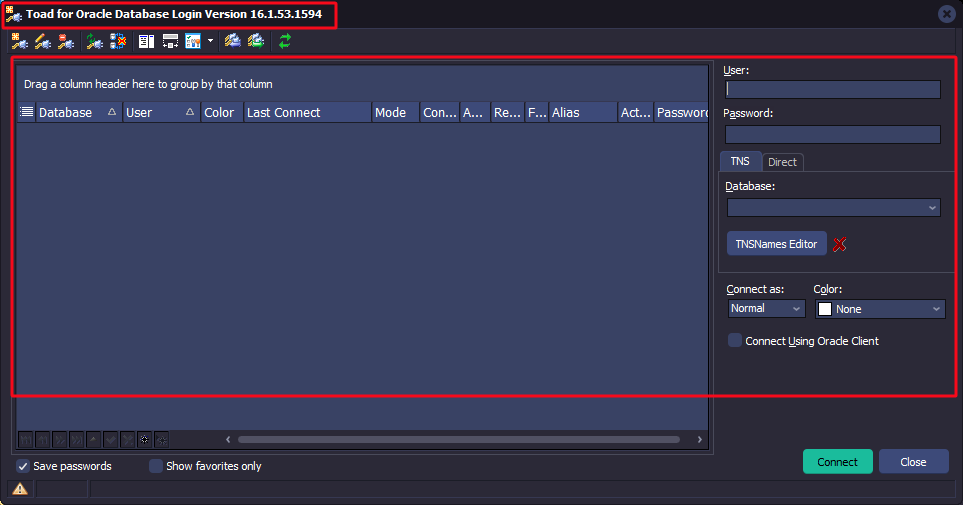
Task: Click the Alias column header
Action: [582, 112]
